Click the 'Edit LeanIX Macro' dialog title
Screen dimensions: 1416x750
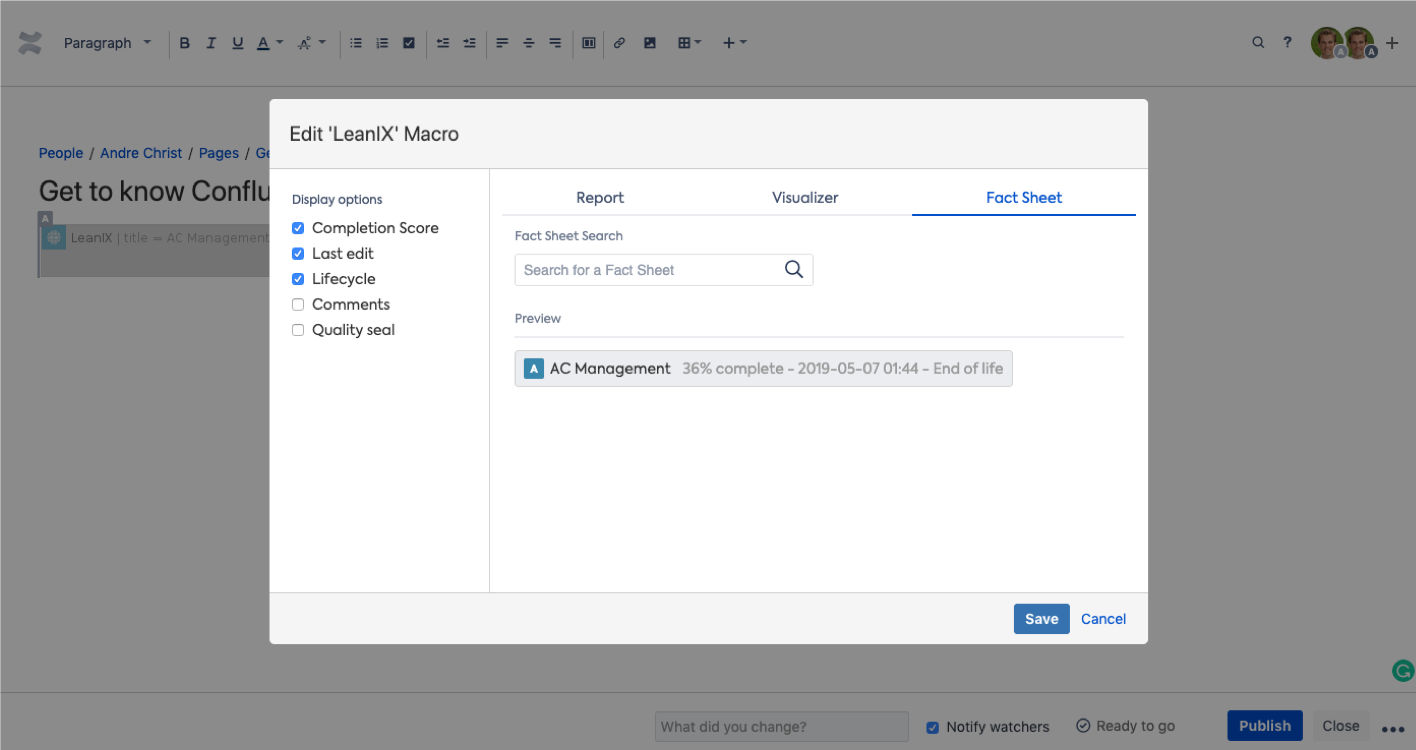(374, 134)
